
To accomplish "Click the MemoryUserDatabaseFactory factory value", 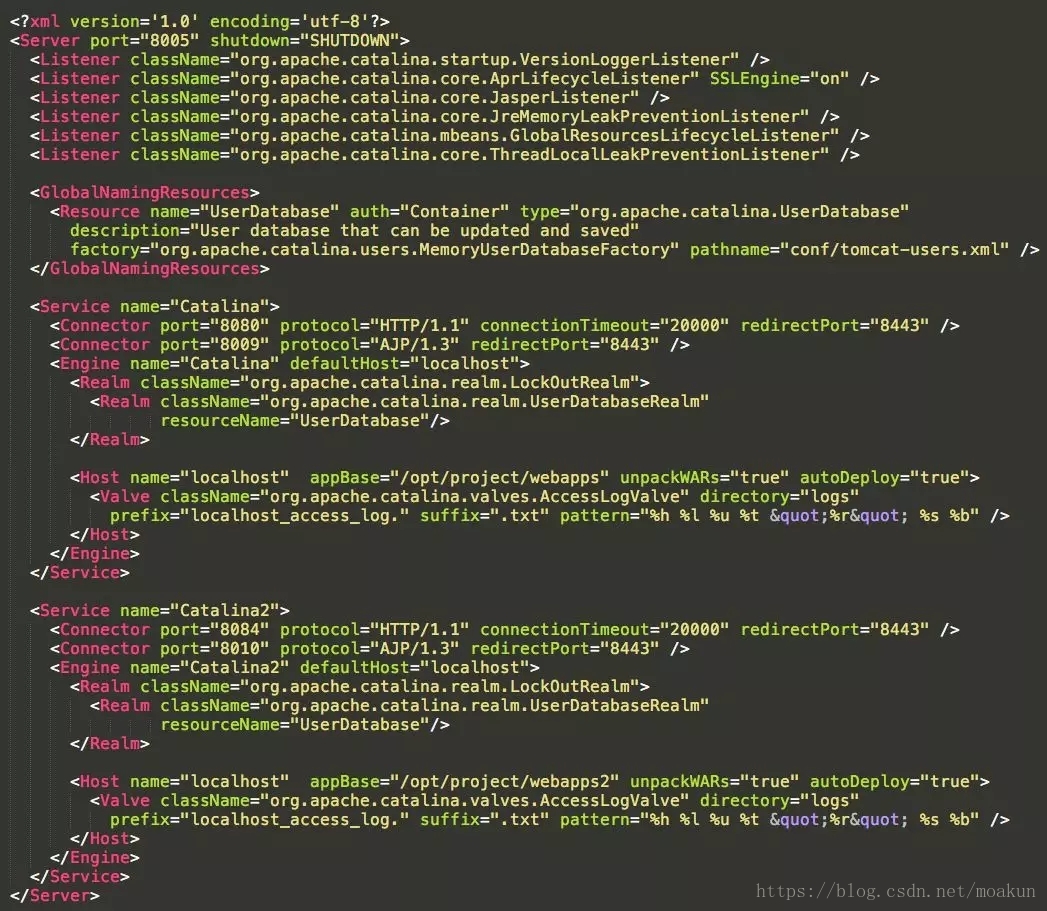I will (x=544, y=250).
